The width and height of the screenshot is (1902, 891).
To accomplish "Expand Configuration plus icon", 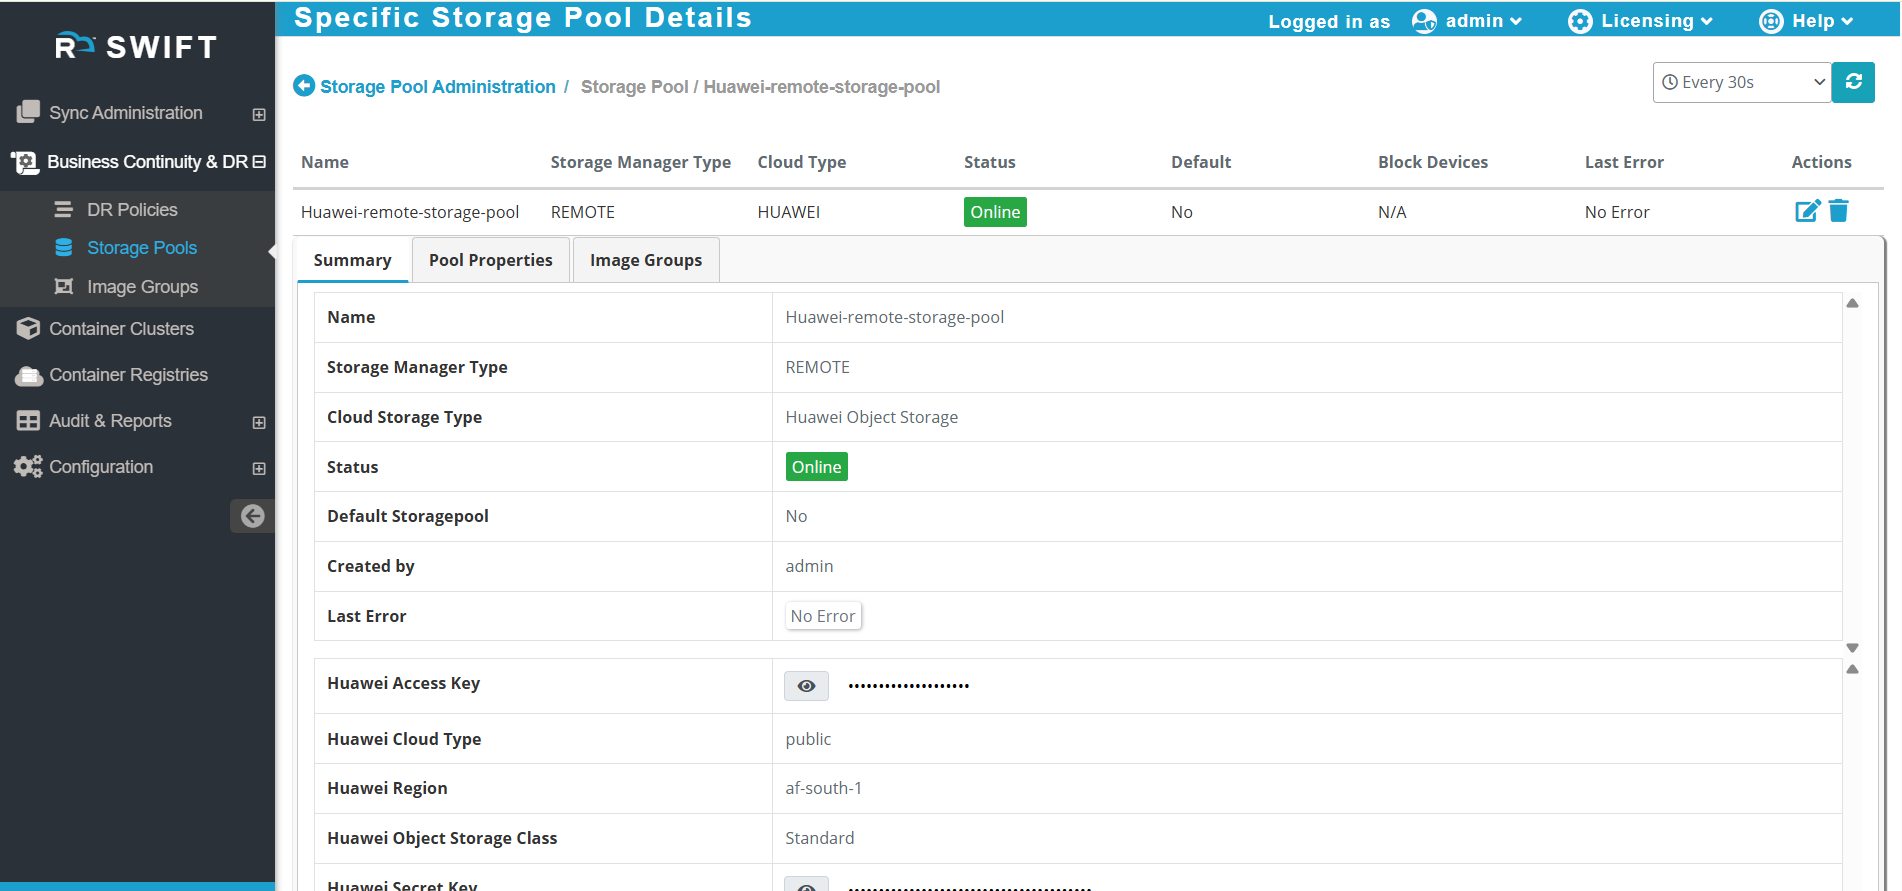I will (x=259, y=468).
